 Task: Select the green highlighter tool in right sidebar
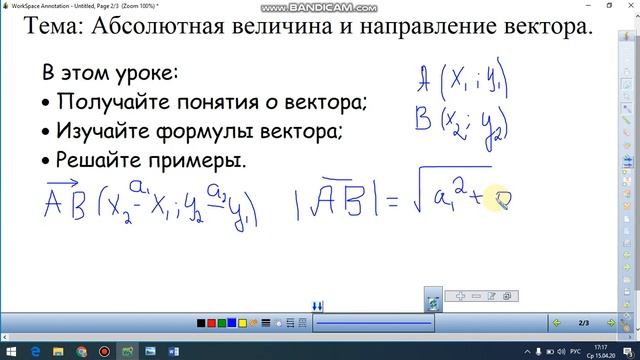627,120
